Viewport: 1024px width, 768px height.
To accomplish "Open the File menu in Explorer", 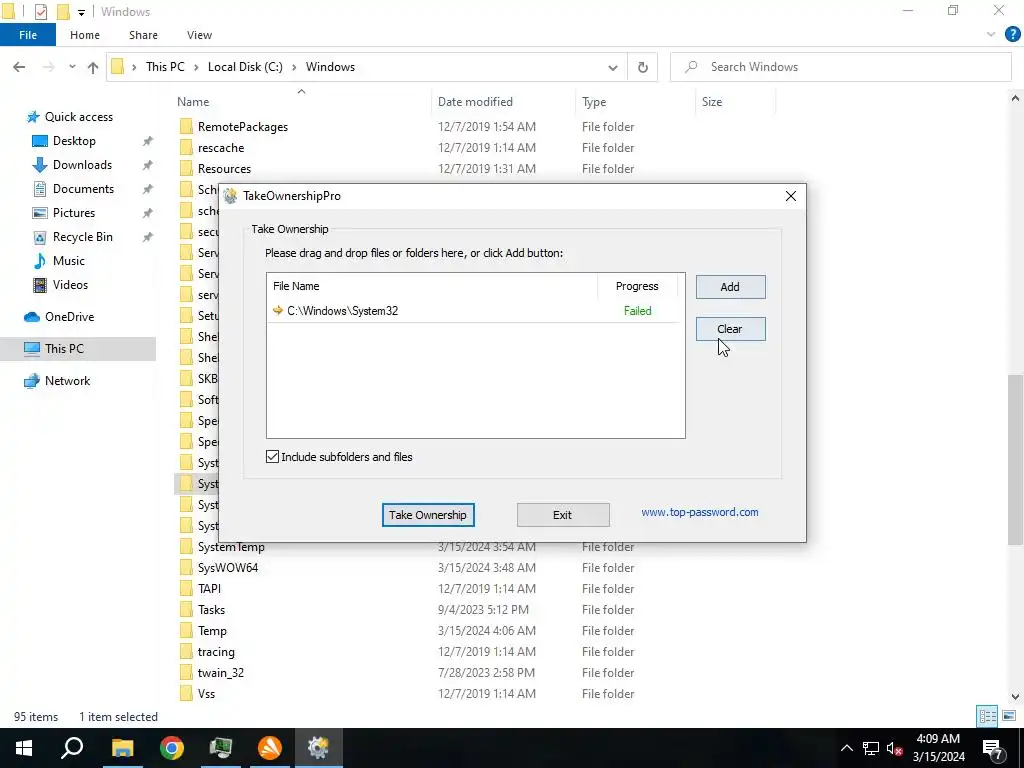I will (28, 35).
